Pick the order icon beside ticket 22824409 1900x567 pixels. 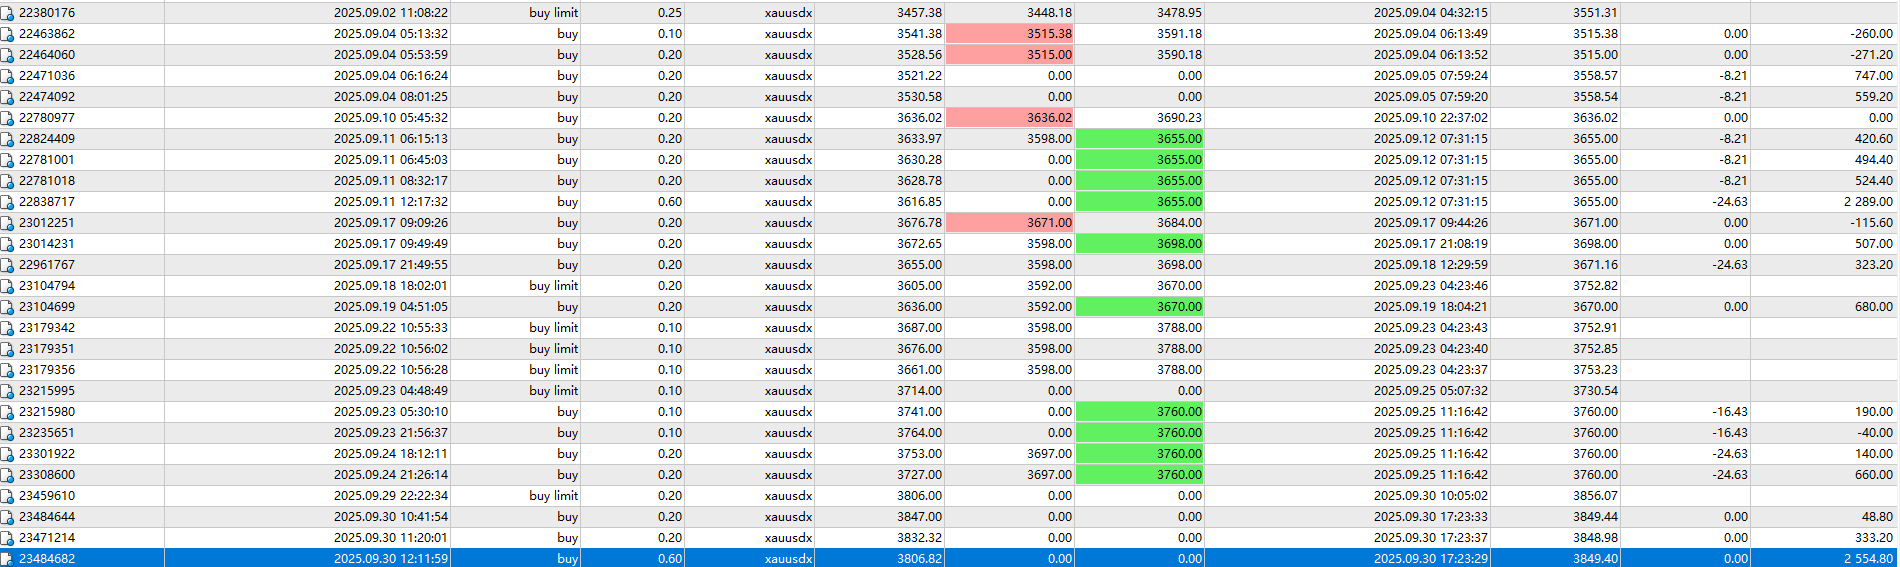pos(7,139)
